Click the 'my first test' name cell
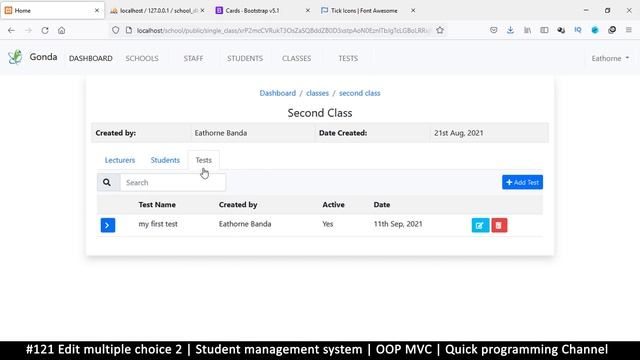Image resolution: width=640 pixels, height=360 pixels. point(158,224)
